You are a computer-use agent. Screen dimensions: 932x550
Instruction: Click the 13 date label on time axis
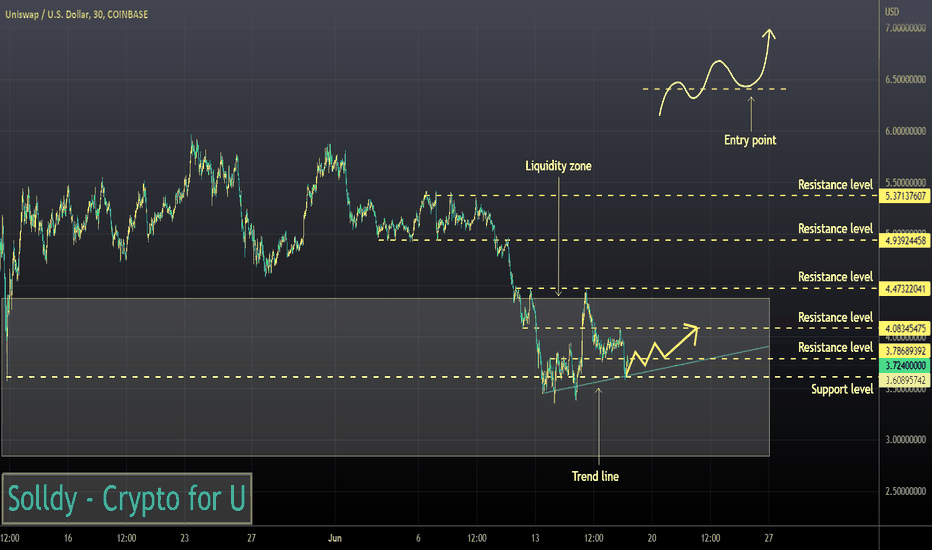pos(535,538)
